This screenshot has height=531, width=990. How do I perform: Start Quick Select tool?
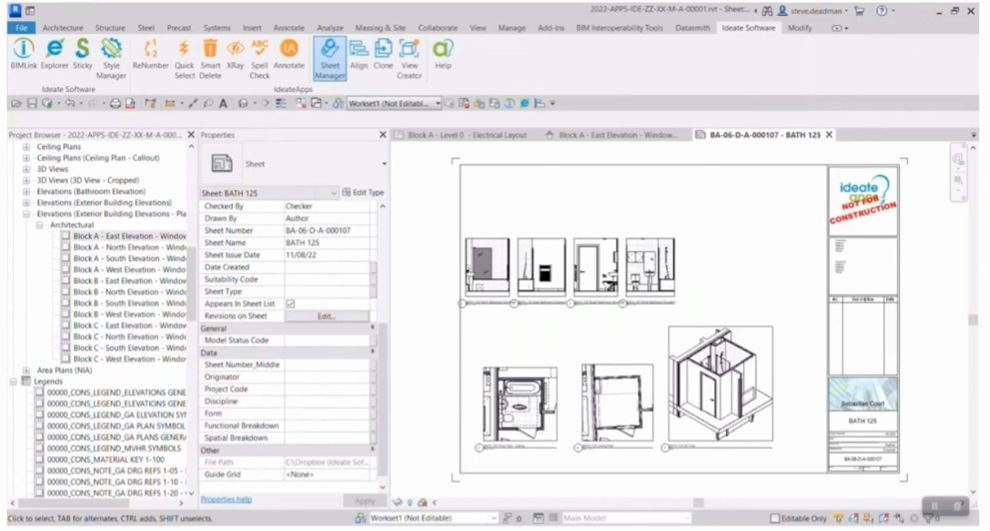(x=184, y=58)
